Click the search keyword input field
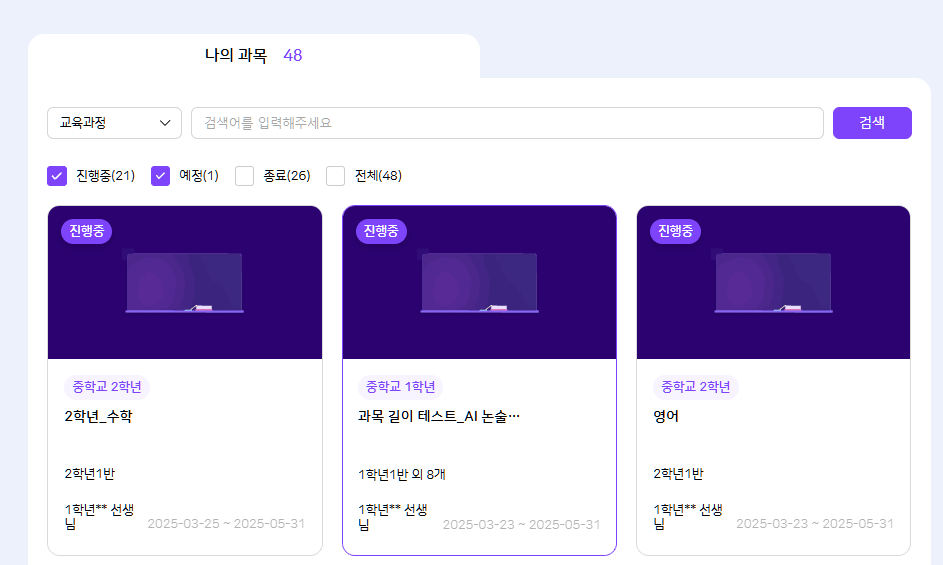Screen dimensions: 943x565 pos(507,123)
